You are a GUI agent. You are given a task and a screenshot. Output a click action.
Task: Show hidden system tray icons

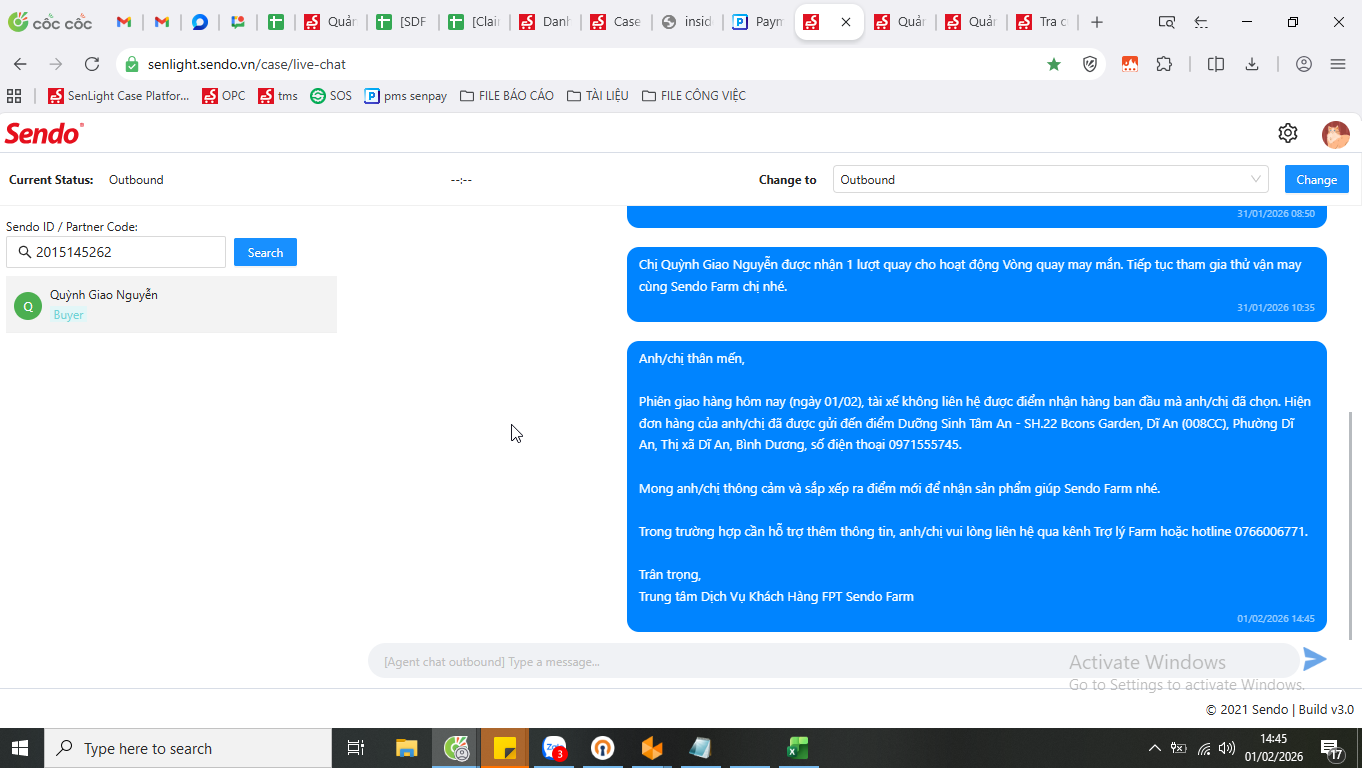(1155, 748)
